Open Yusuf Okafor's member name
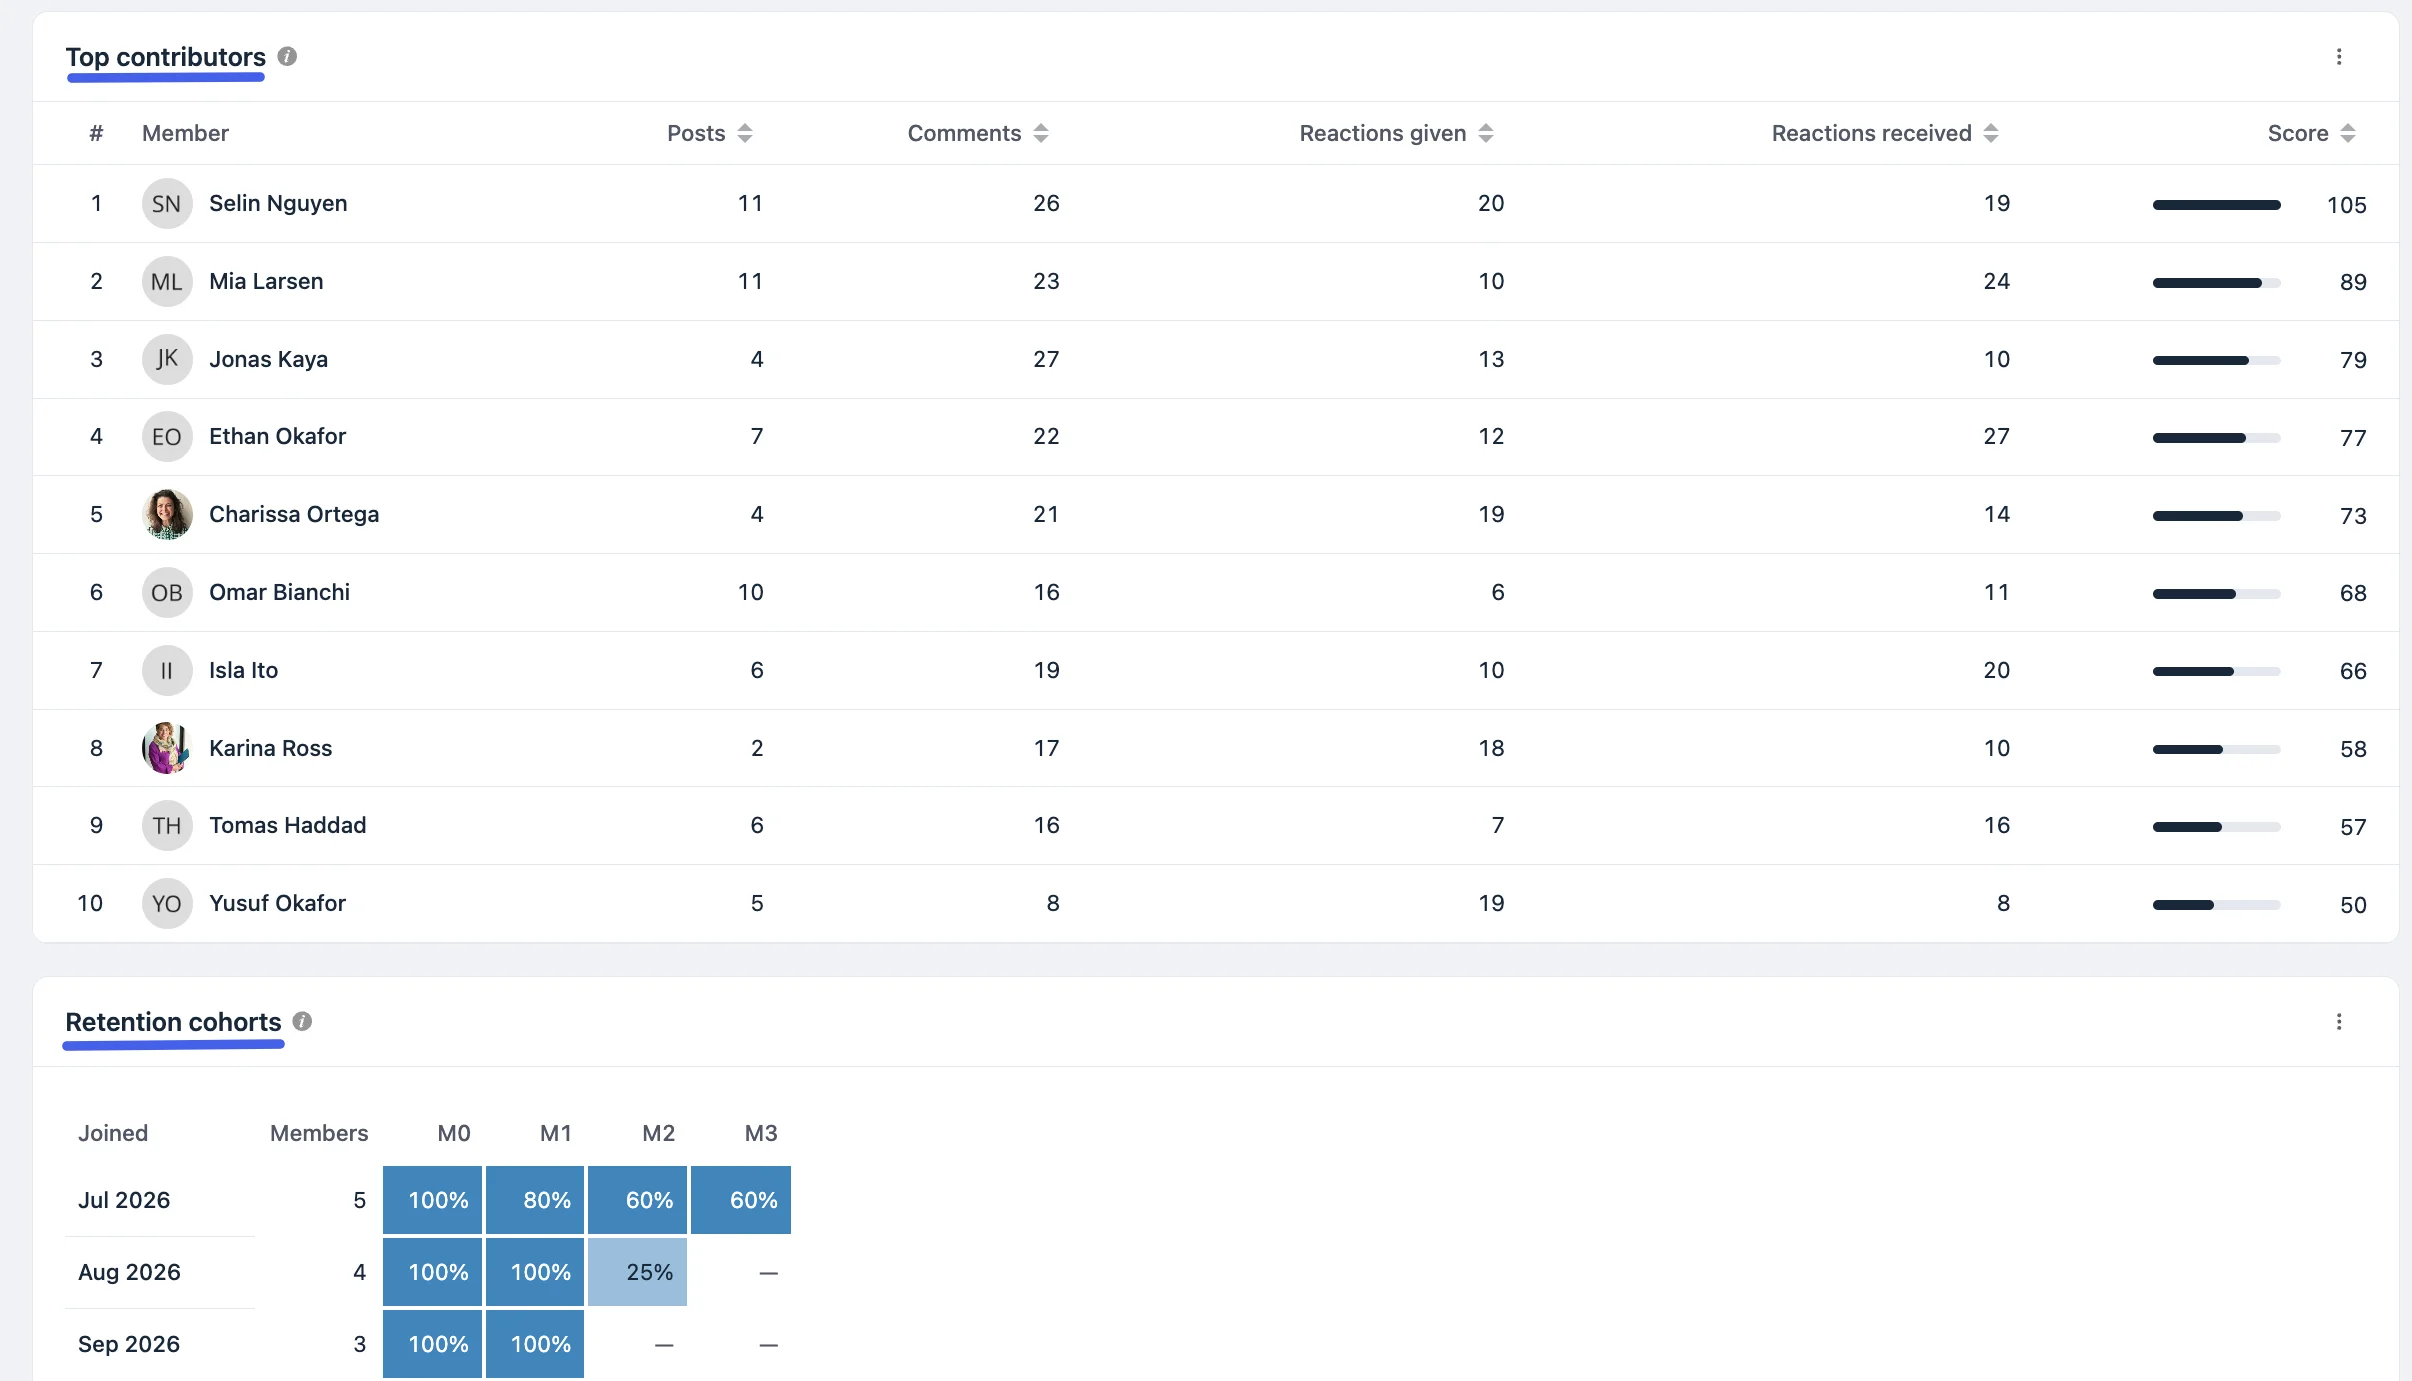This screenshot has width=2412, height=1381. tap(277, 903)
